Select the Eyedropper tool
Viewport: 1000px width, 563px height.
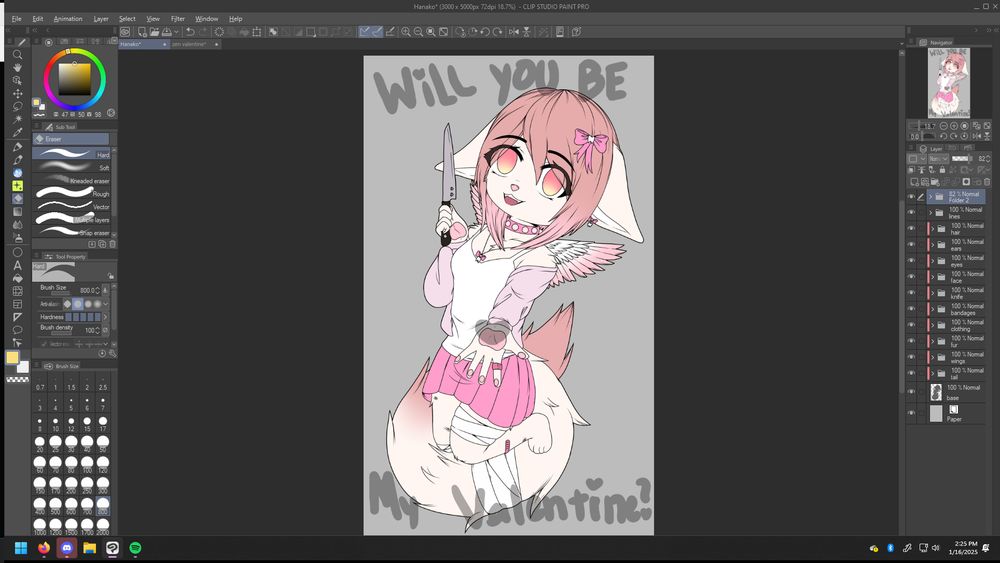pyautogui.click(x=17, y=133)
